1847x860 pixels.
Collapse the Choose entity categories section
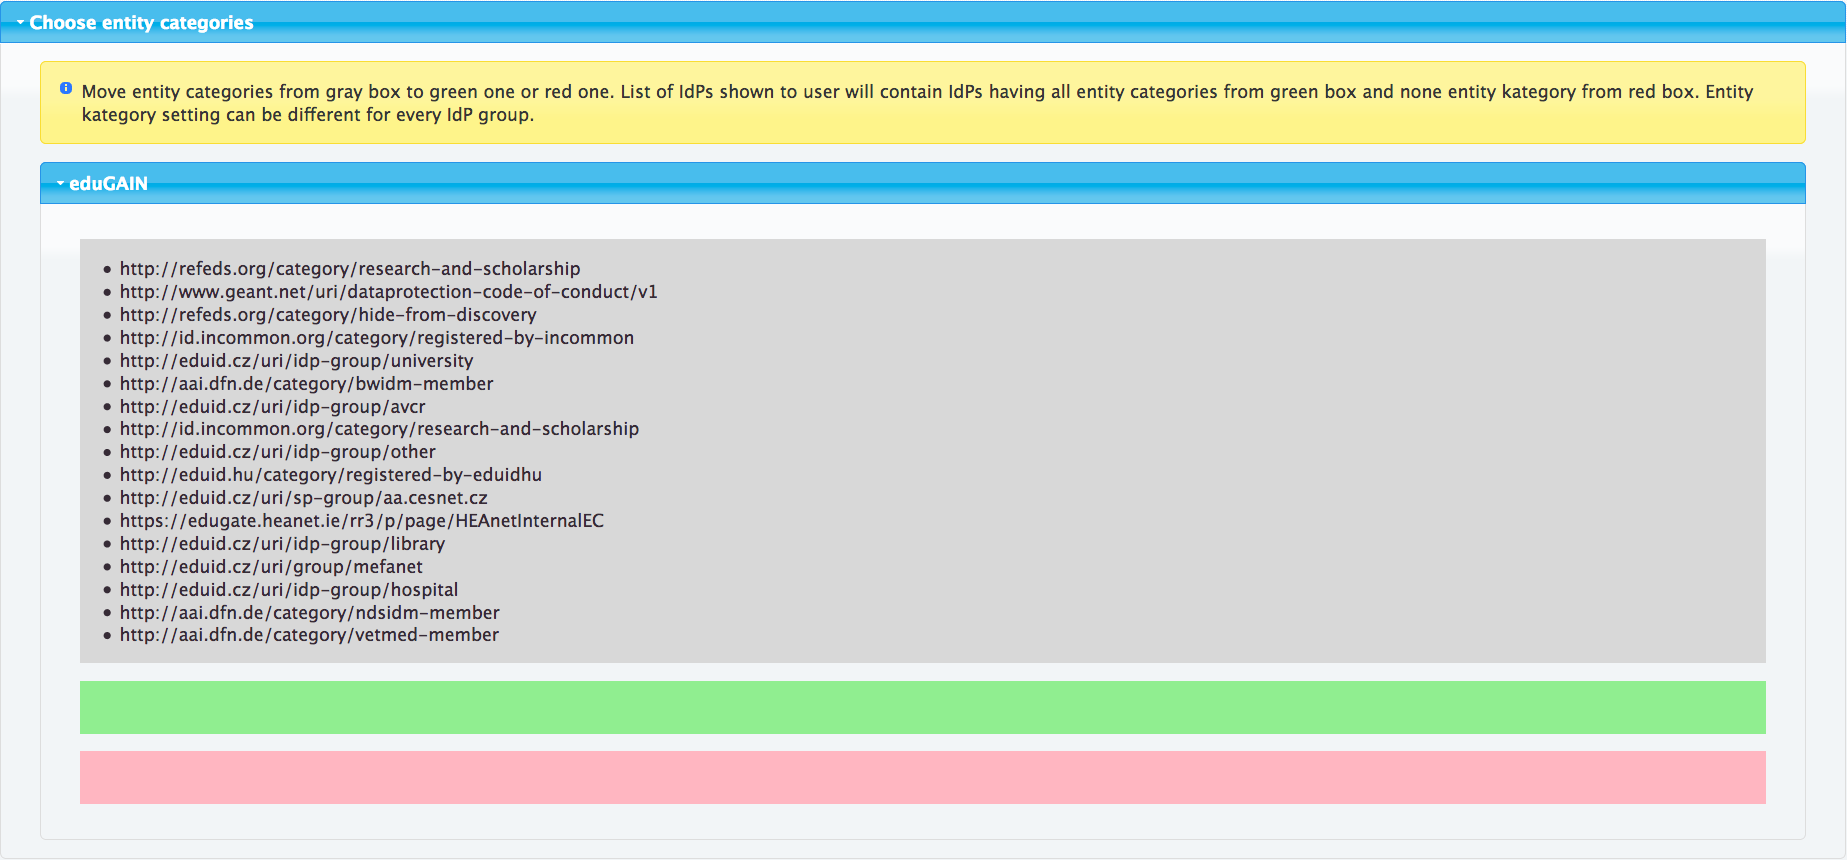pos(140,22)
